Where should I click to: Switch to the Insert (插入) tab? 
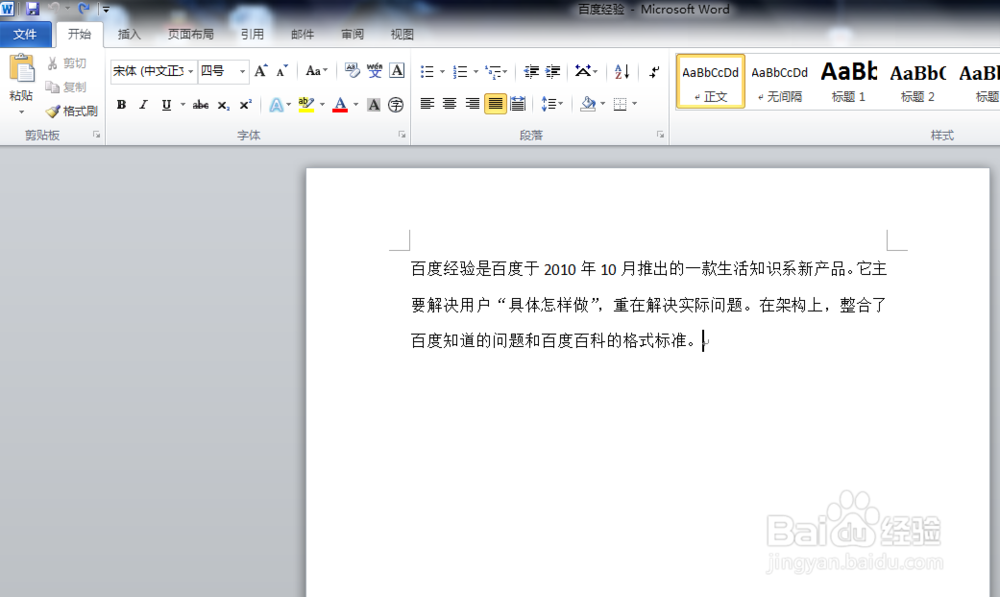point(129,34)
